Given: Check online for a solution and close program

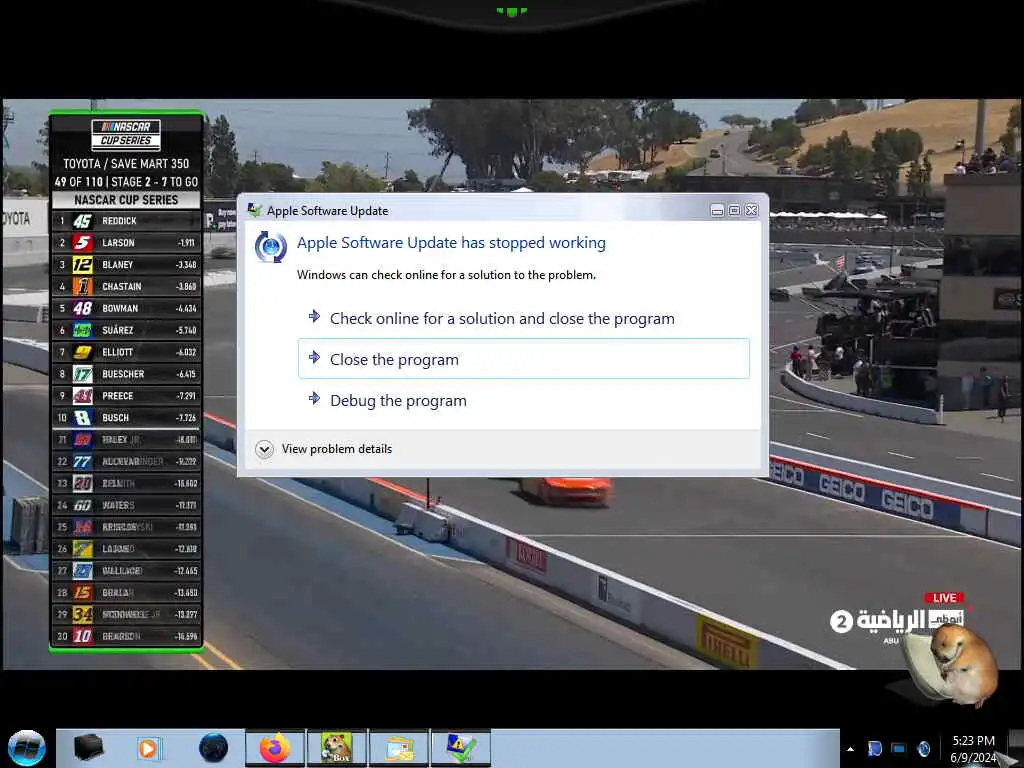Looking at the screenshot, I should (x=524, y=318).
